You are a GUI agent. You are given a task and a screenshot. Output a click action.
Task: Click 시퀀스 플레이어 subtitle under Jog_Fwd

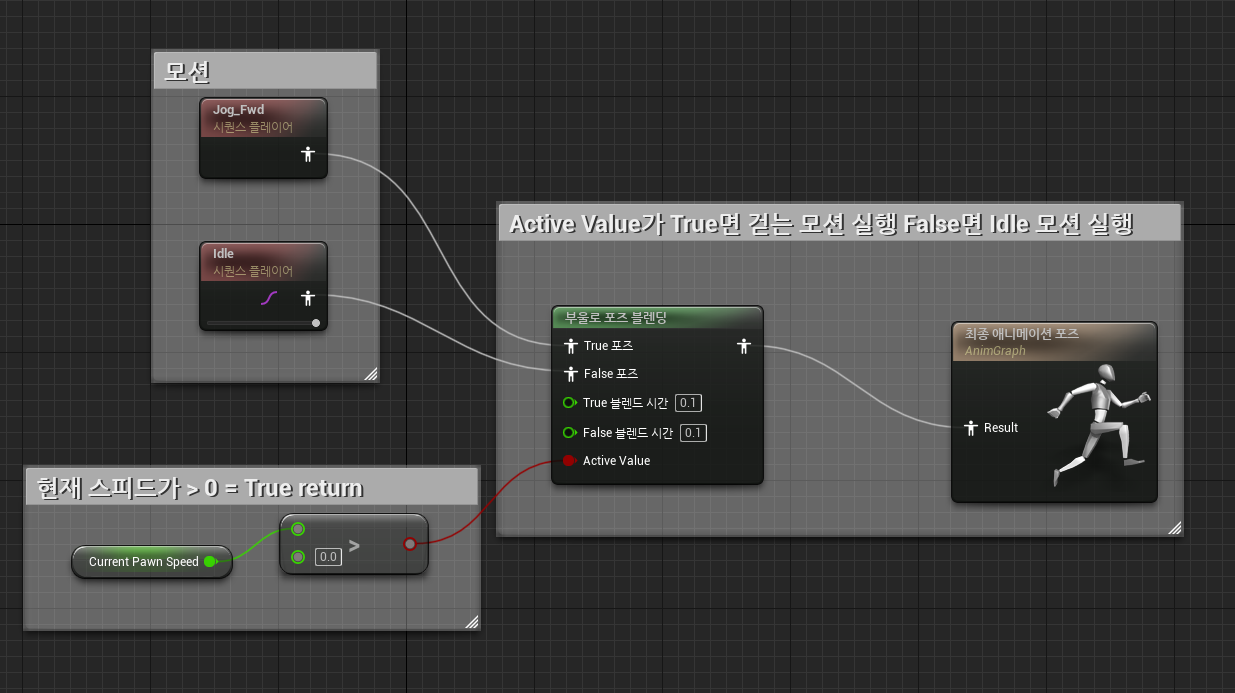[253, 127]
